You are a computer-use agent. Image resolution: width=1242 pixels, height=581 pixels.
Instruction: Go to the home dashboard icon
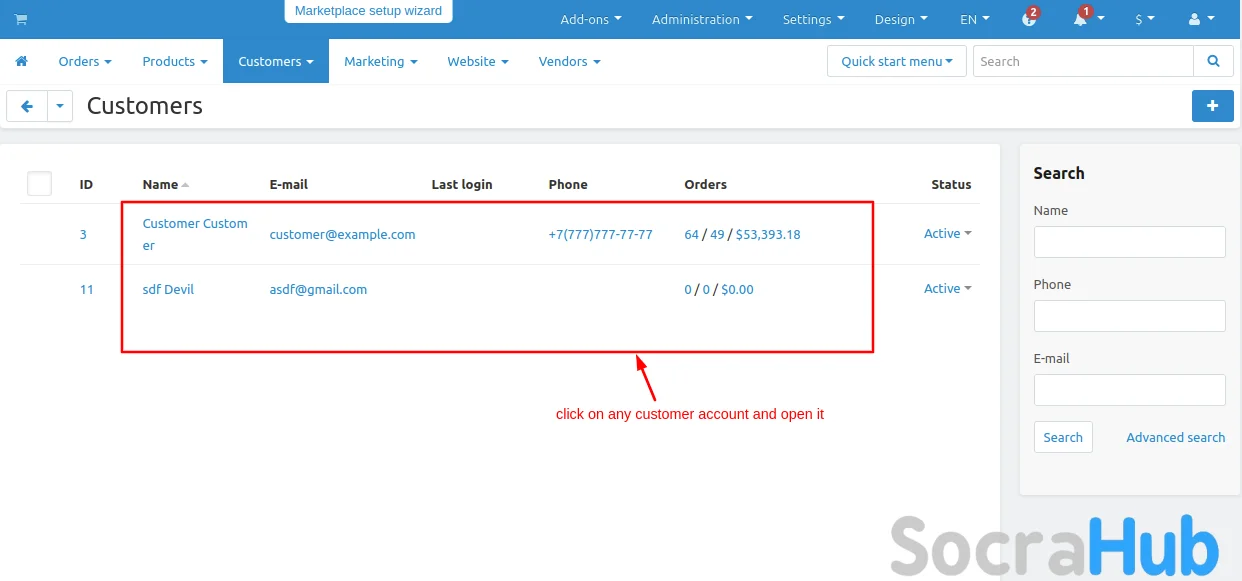click(x=21, y=61)
